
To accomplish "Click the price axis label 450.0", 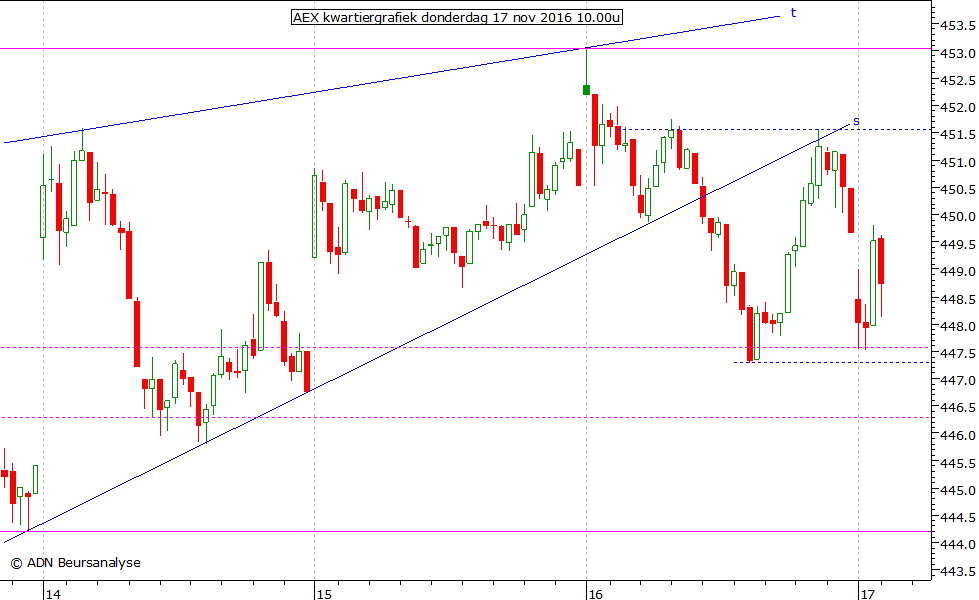I will (x=958, y=217).
